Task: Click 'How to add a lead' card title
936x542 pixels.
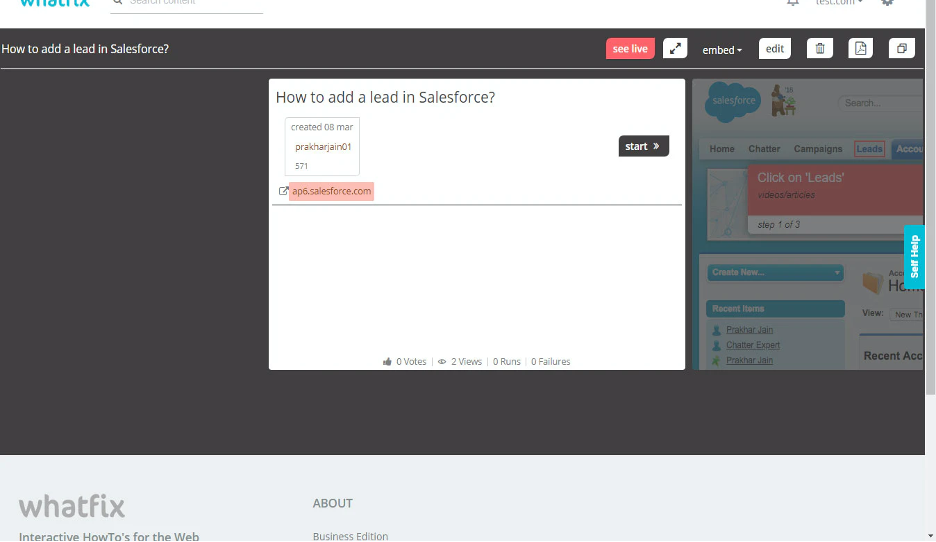Action: (x=385, y=97)
